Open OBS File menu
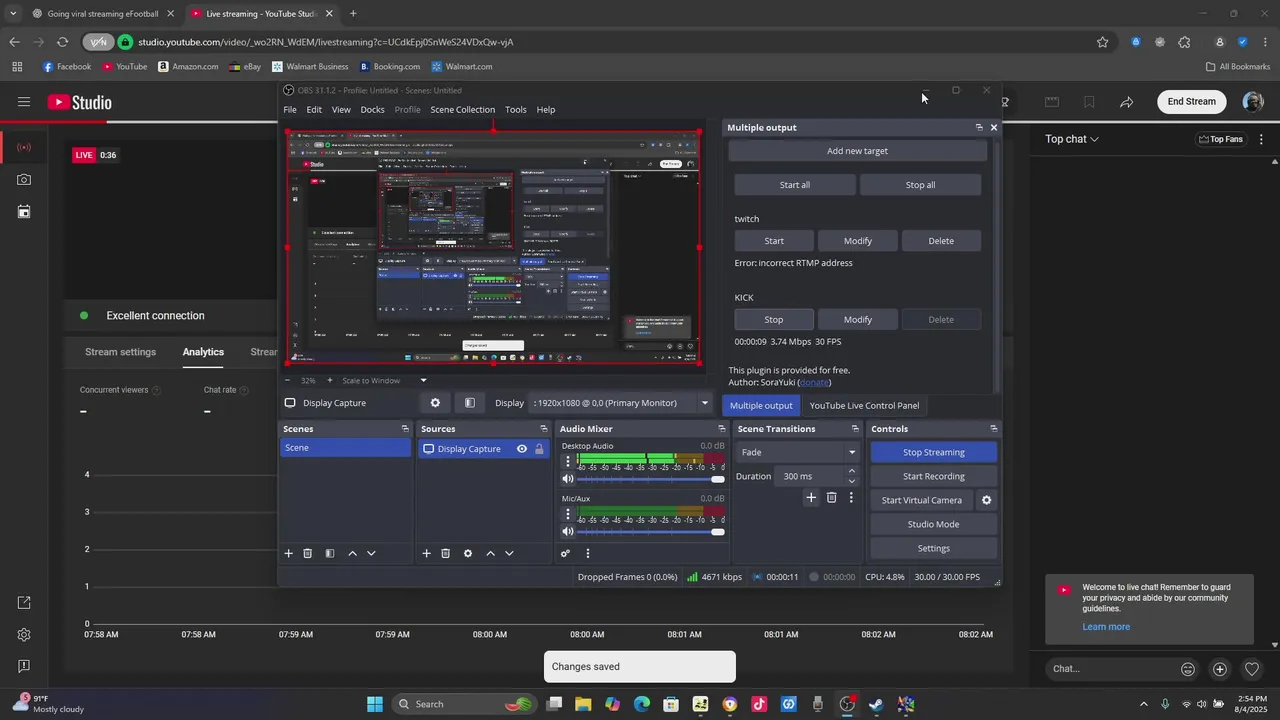Screen dimensions: 1280x720 click(x=290, y=110)
